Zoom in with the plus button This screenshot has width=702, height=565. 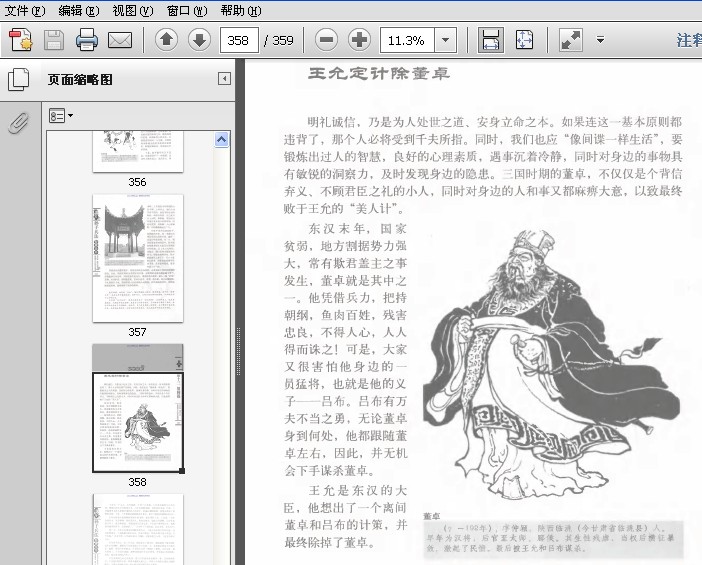(360, 40)
